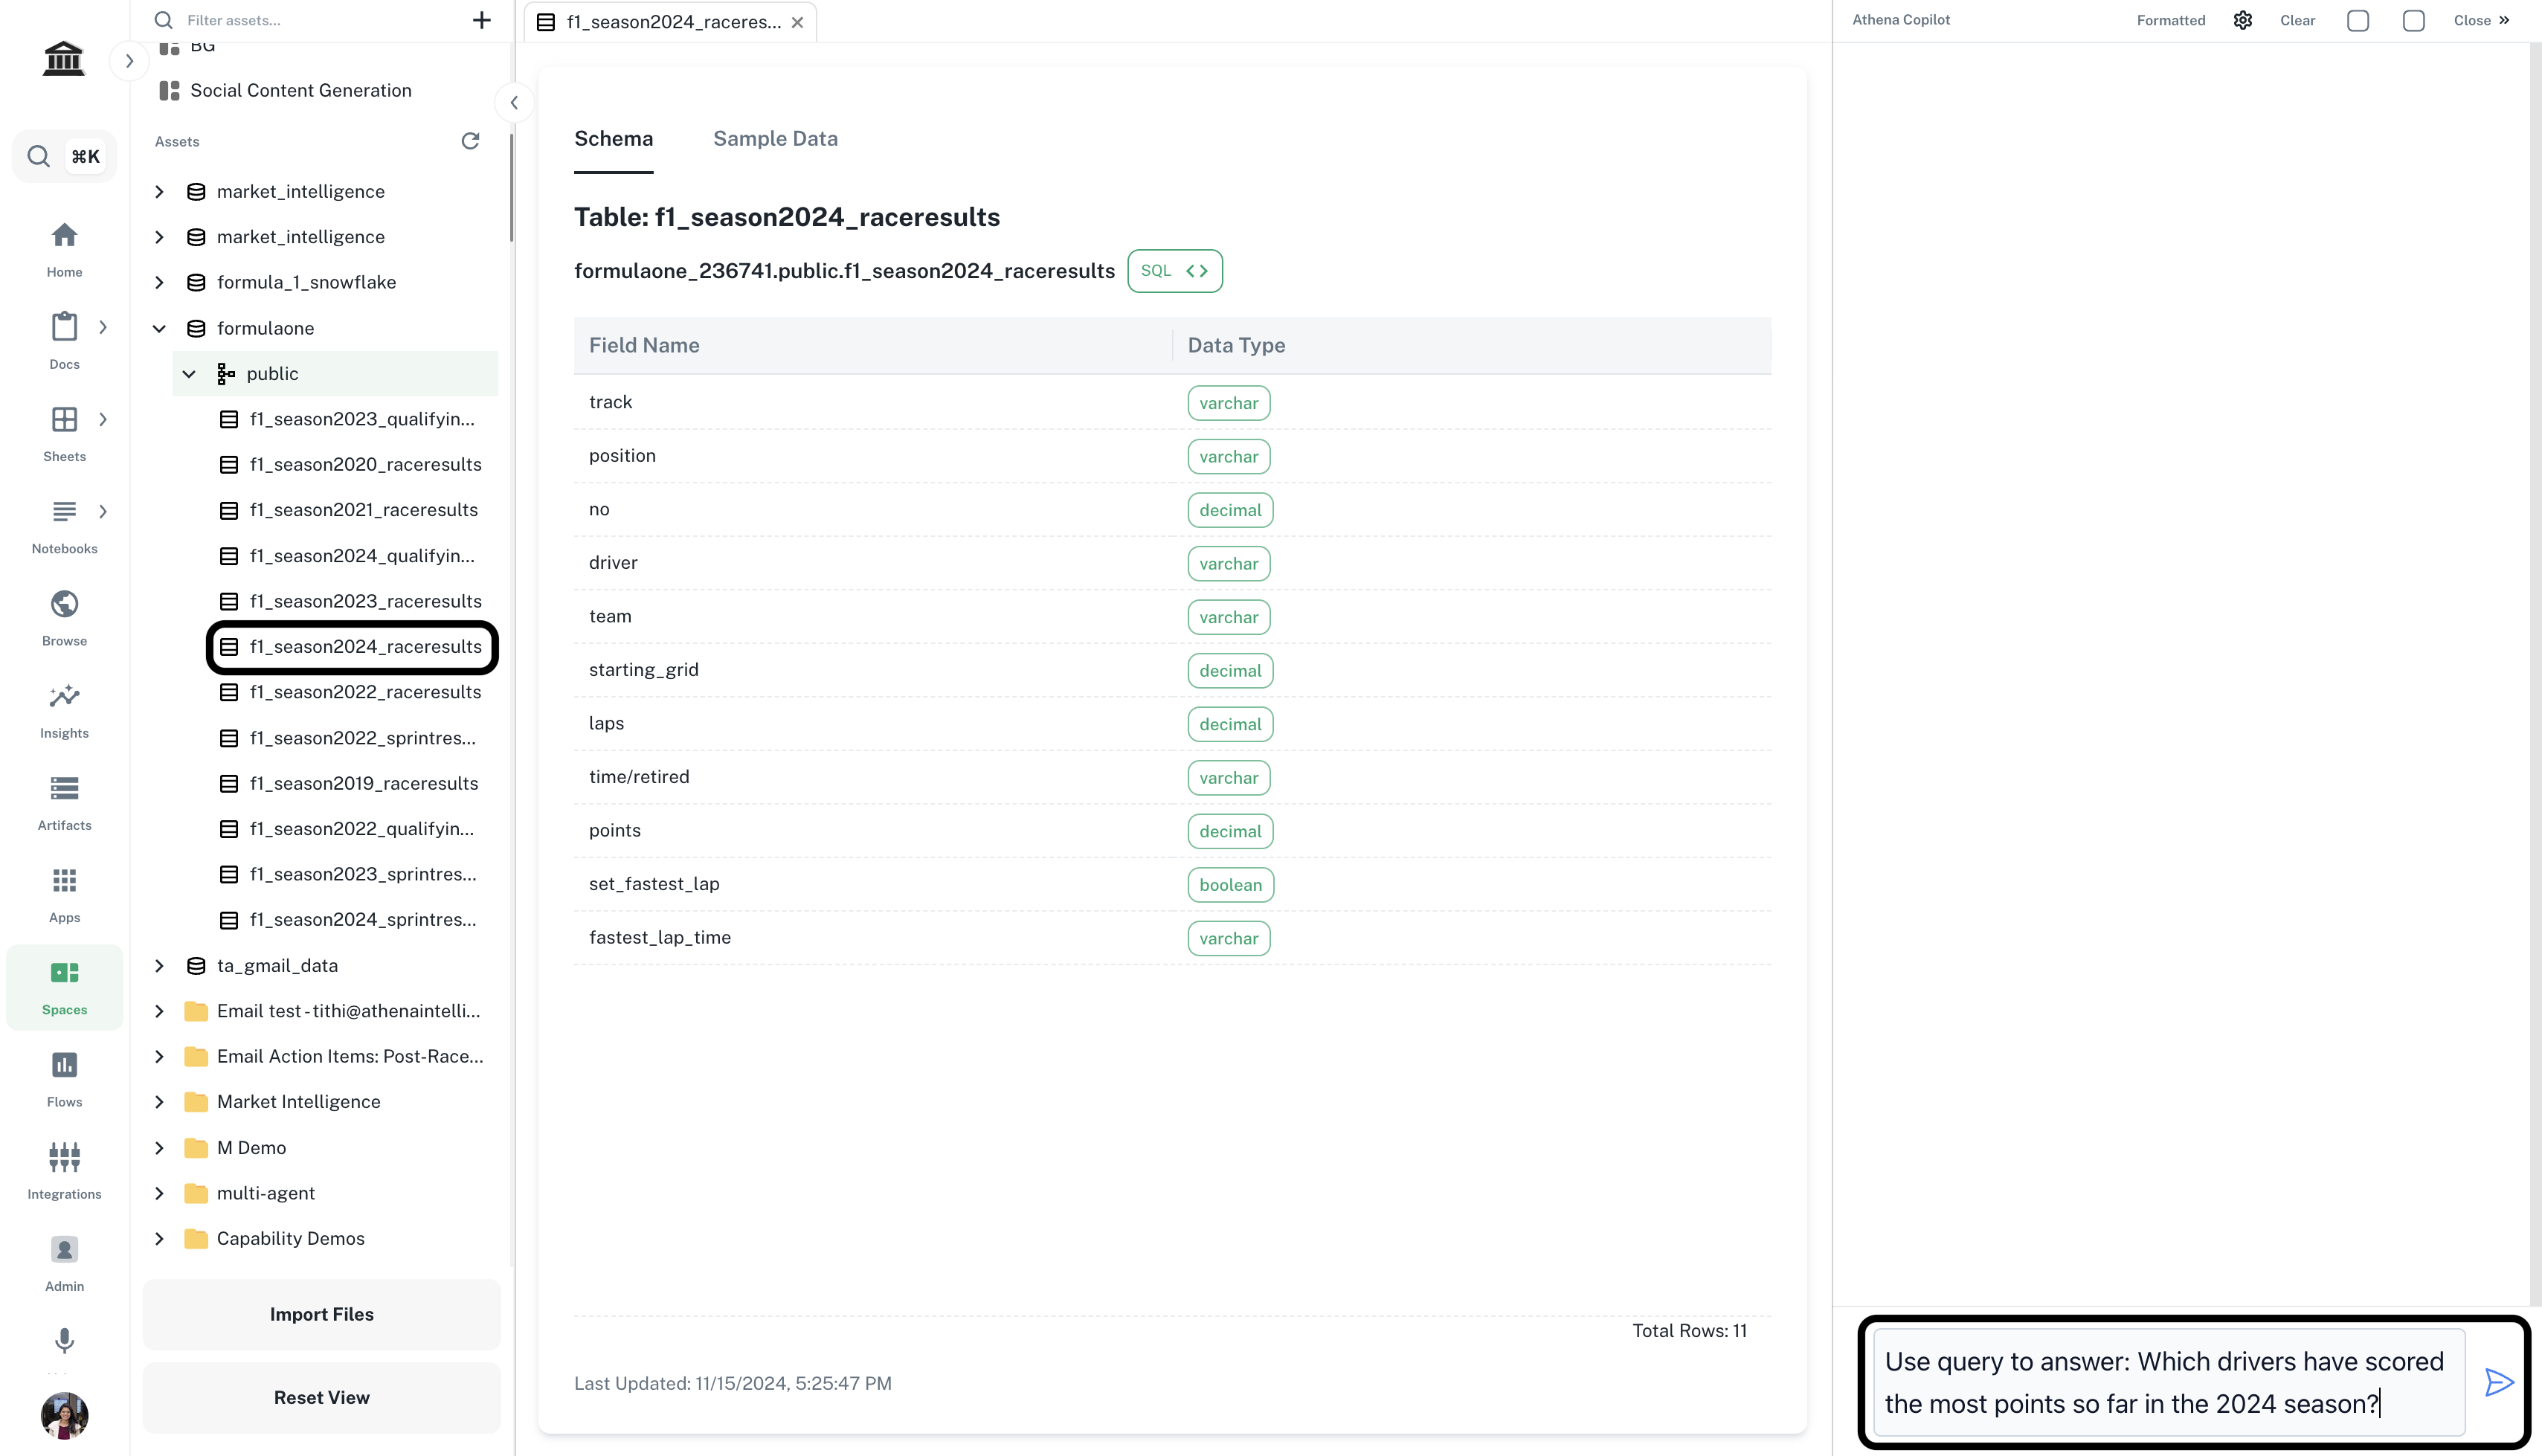Toggle the second square box in Copilot header

coord(2414,20)
